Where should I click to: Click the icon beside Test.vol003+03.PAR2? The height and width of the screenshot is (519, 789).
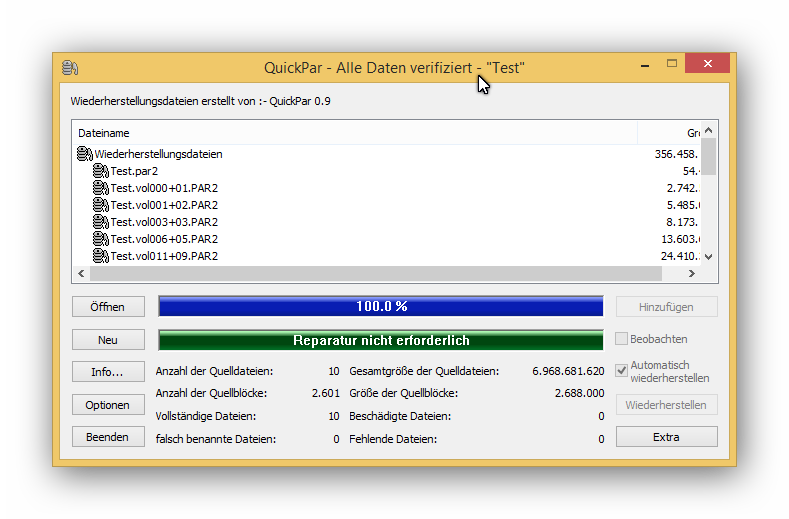pyautogui.click(x=101, y=221)
